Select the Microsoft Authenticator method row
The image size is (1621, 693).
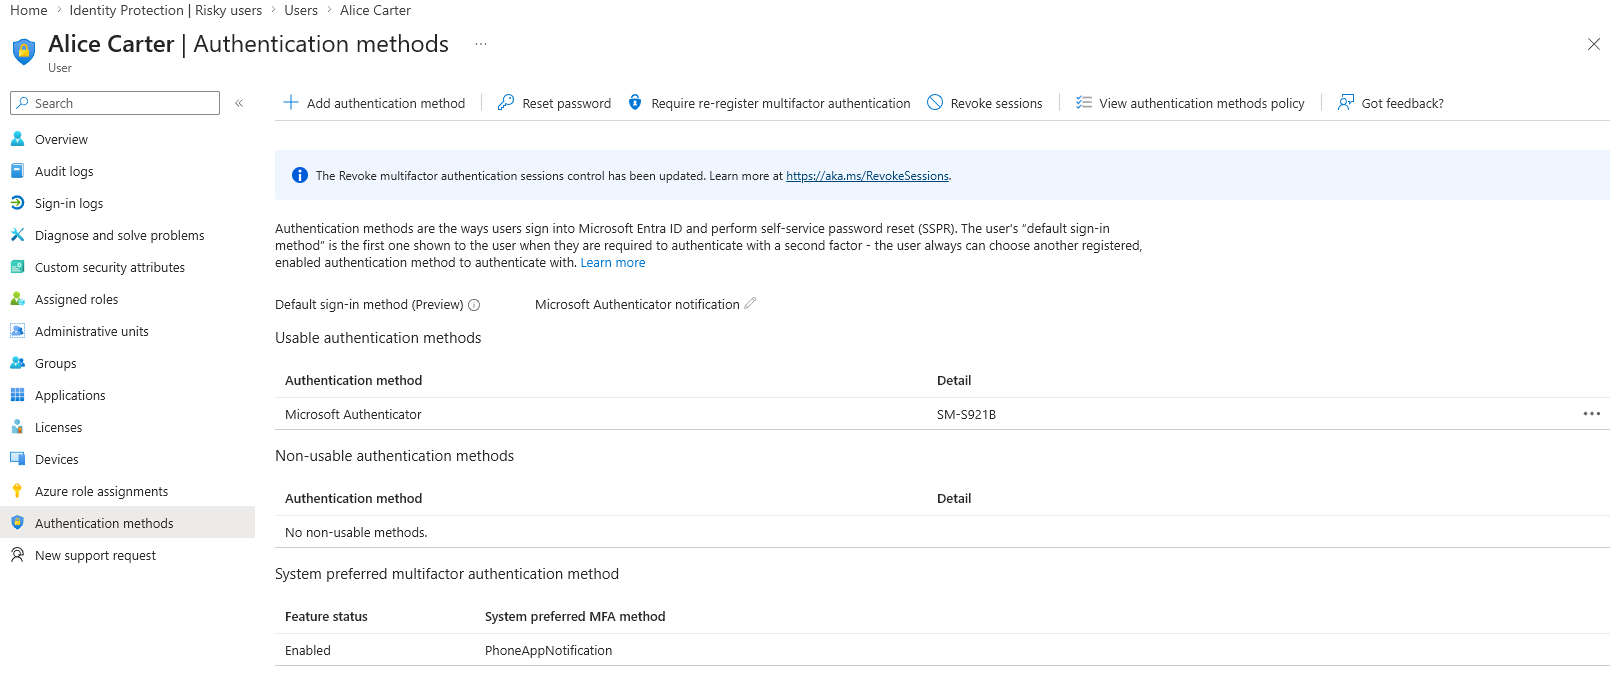point(942,414)
